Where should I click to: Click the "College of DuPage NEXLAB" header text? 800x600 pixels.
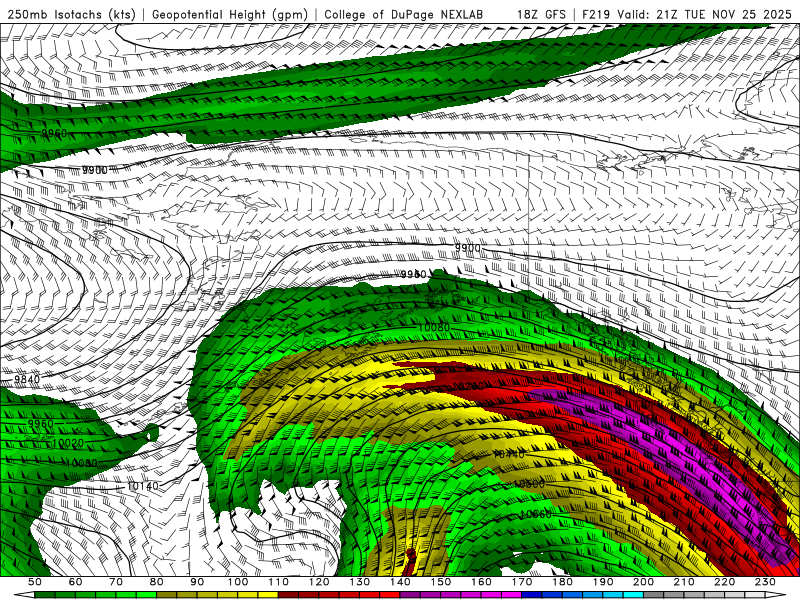(x=403, y=14)
